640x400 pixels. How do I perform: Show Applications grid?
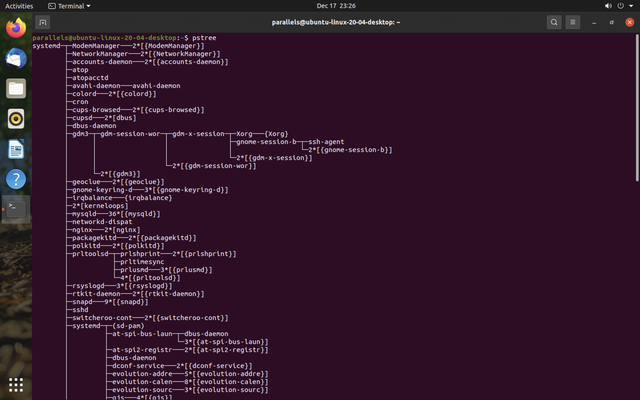pos(16,384)
